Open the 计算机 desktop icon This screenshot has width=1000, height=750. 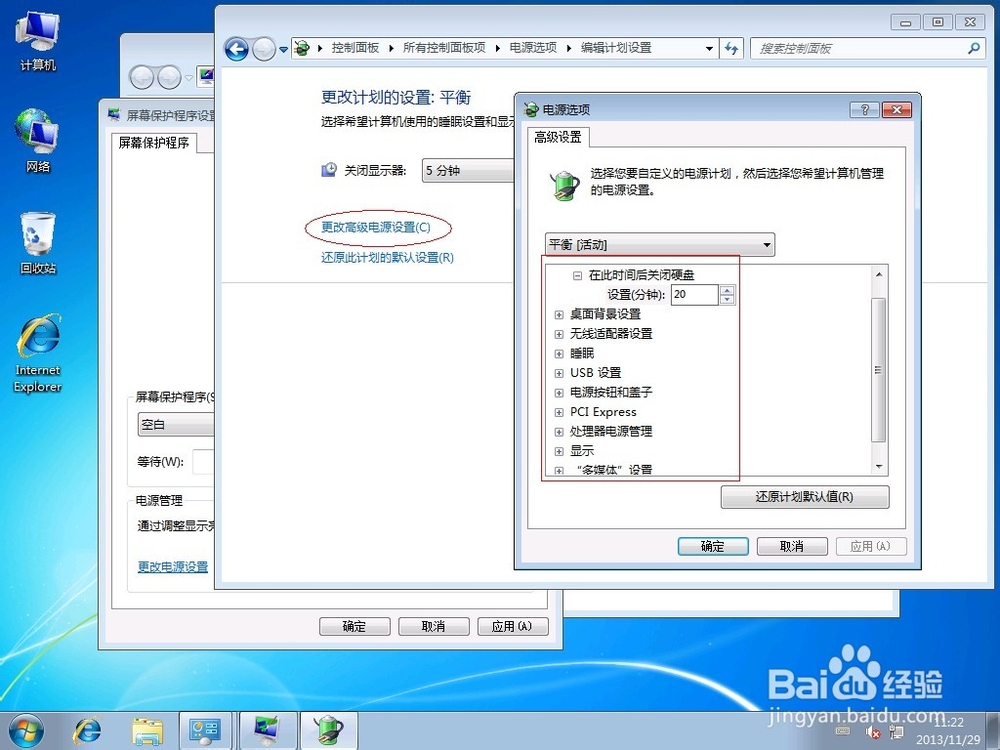[38, 40]
